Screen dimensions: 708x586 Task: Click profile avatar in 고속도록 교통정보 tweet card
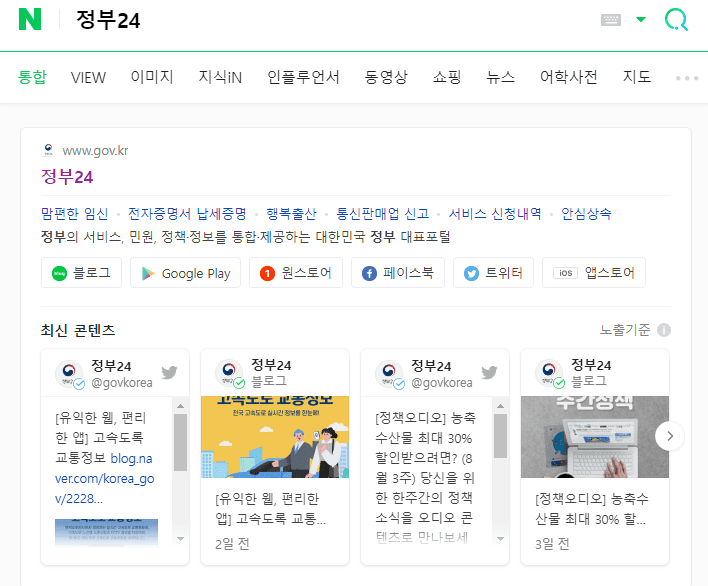[x=69, y=373]
